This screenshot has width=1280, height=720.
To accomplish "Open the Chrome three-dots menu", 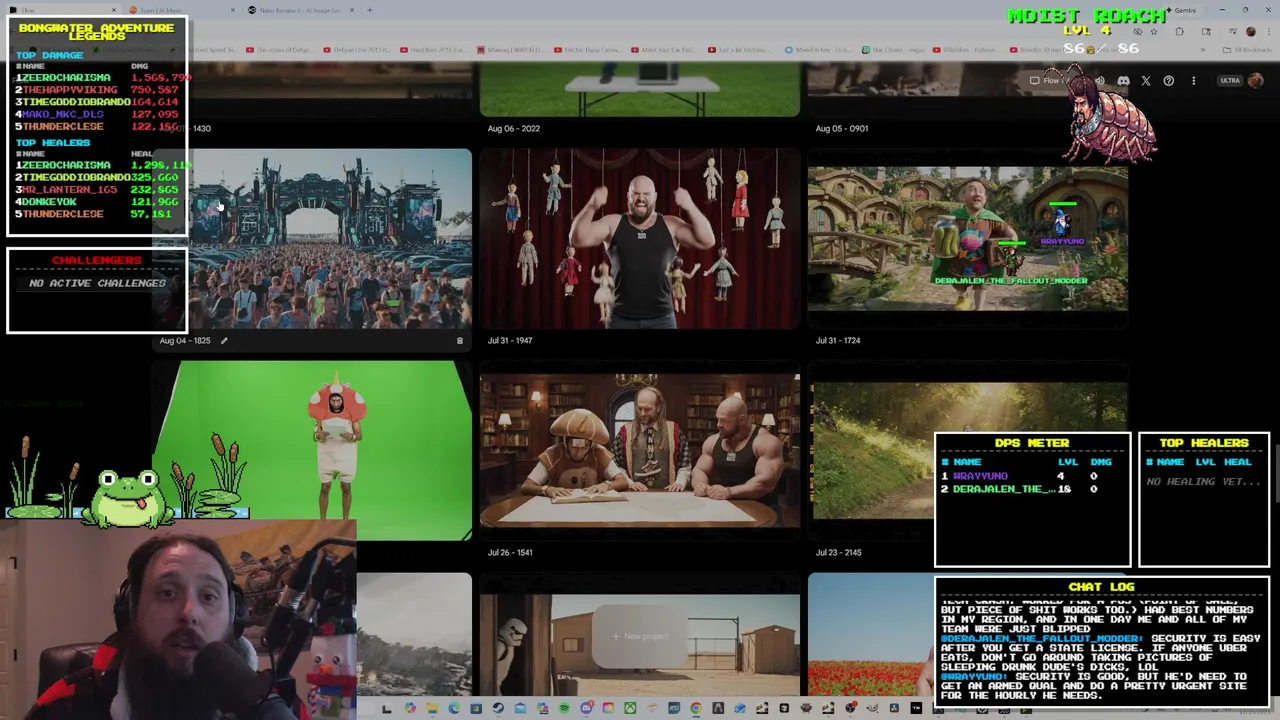I will 1269,32.
